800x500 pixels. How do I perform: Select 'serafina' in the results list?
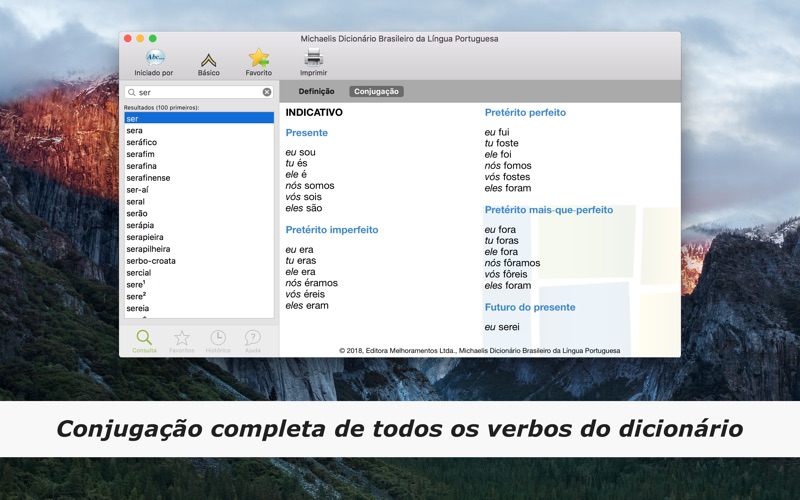click(x=199, y=166)
